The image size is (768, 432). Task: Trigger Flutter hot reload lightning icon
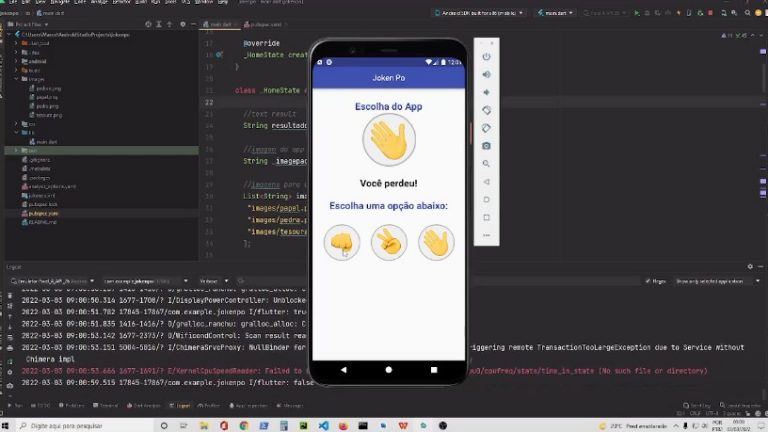point(678,13)
